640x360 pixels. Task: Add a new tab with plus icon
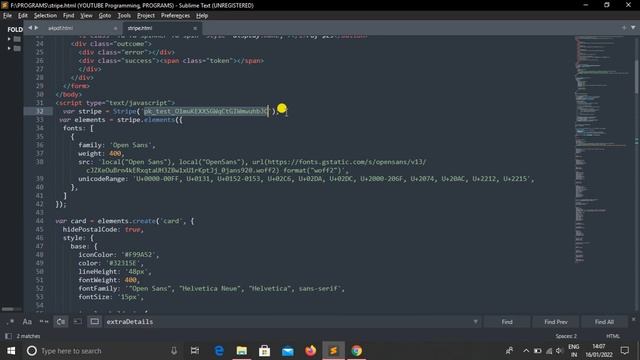[624, 28]
